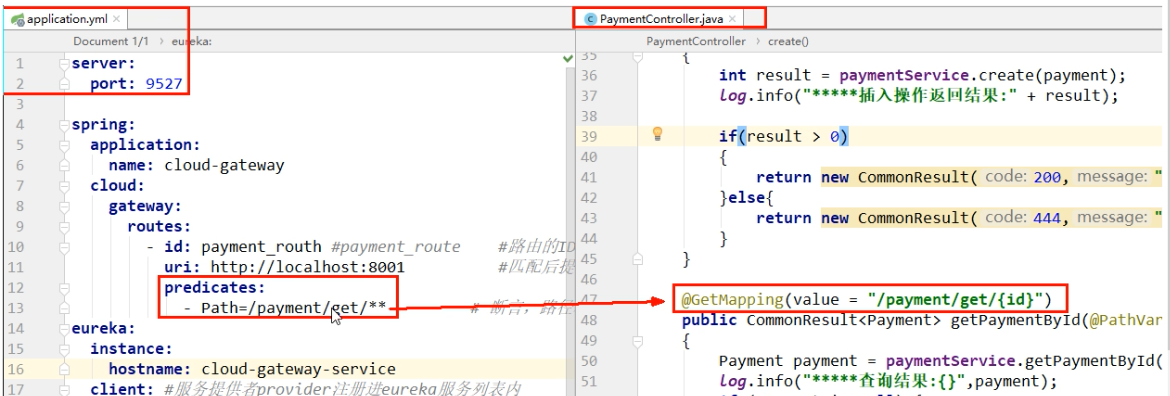Collapse the eureka block fold marker
The height and width of the screenshot is (396, 1170).
65,328
